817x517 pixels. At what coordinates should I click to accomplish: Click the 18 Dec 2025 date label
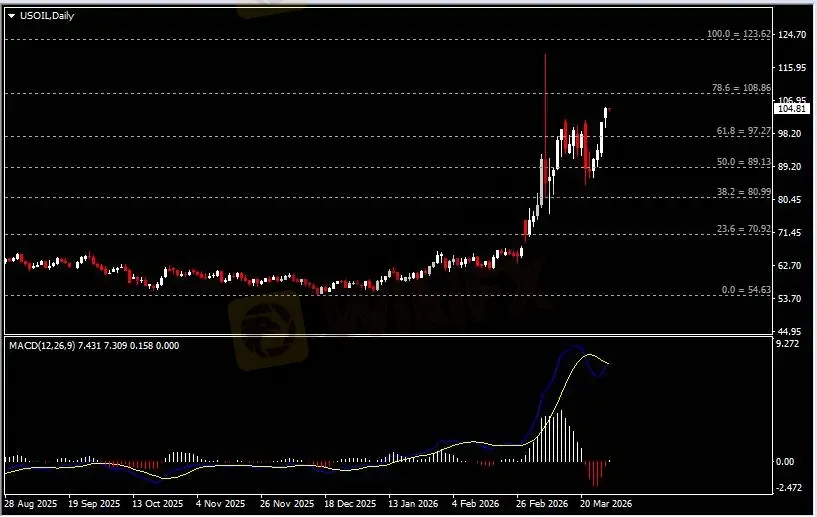(350, 504)
